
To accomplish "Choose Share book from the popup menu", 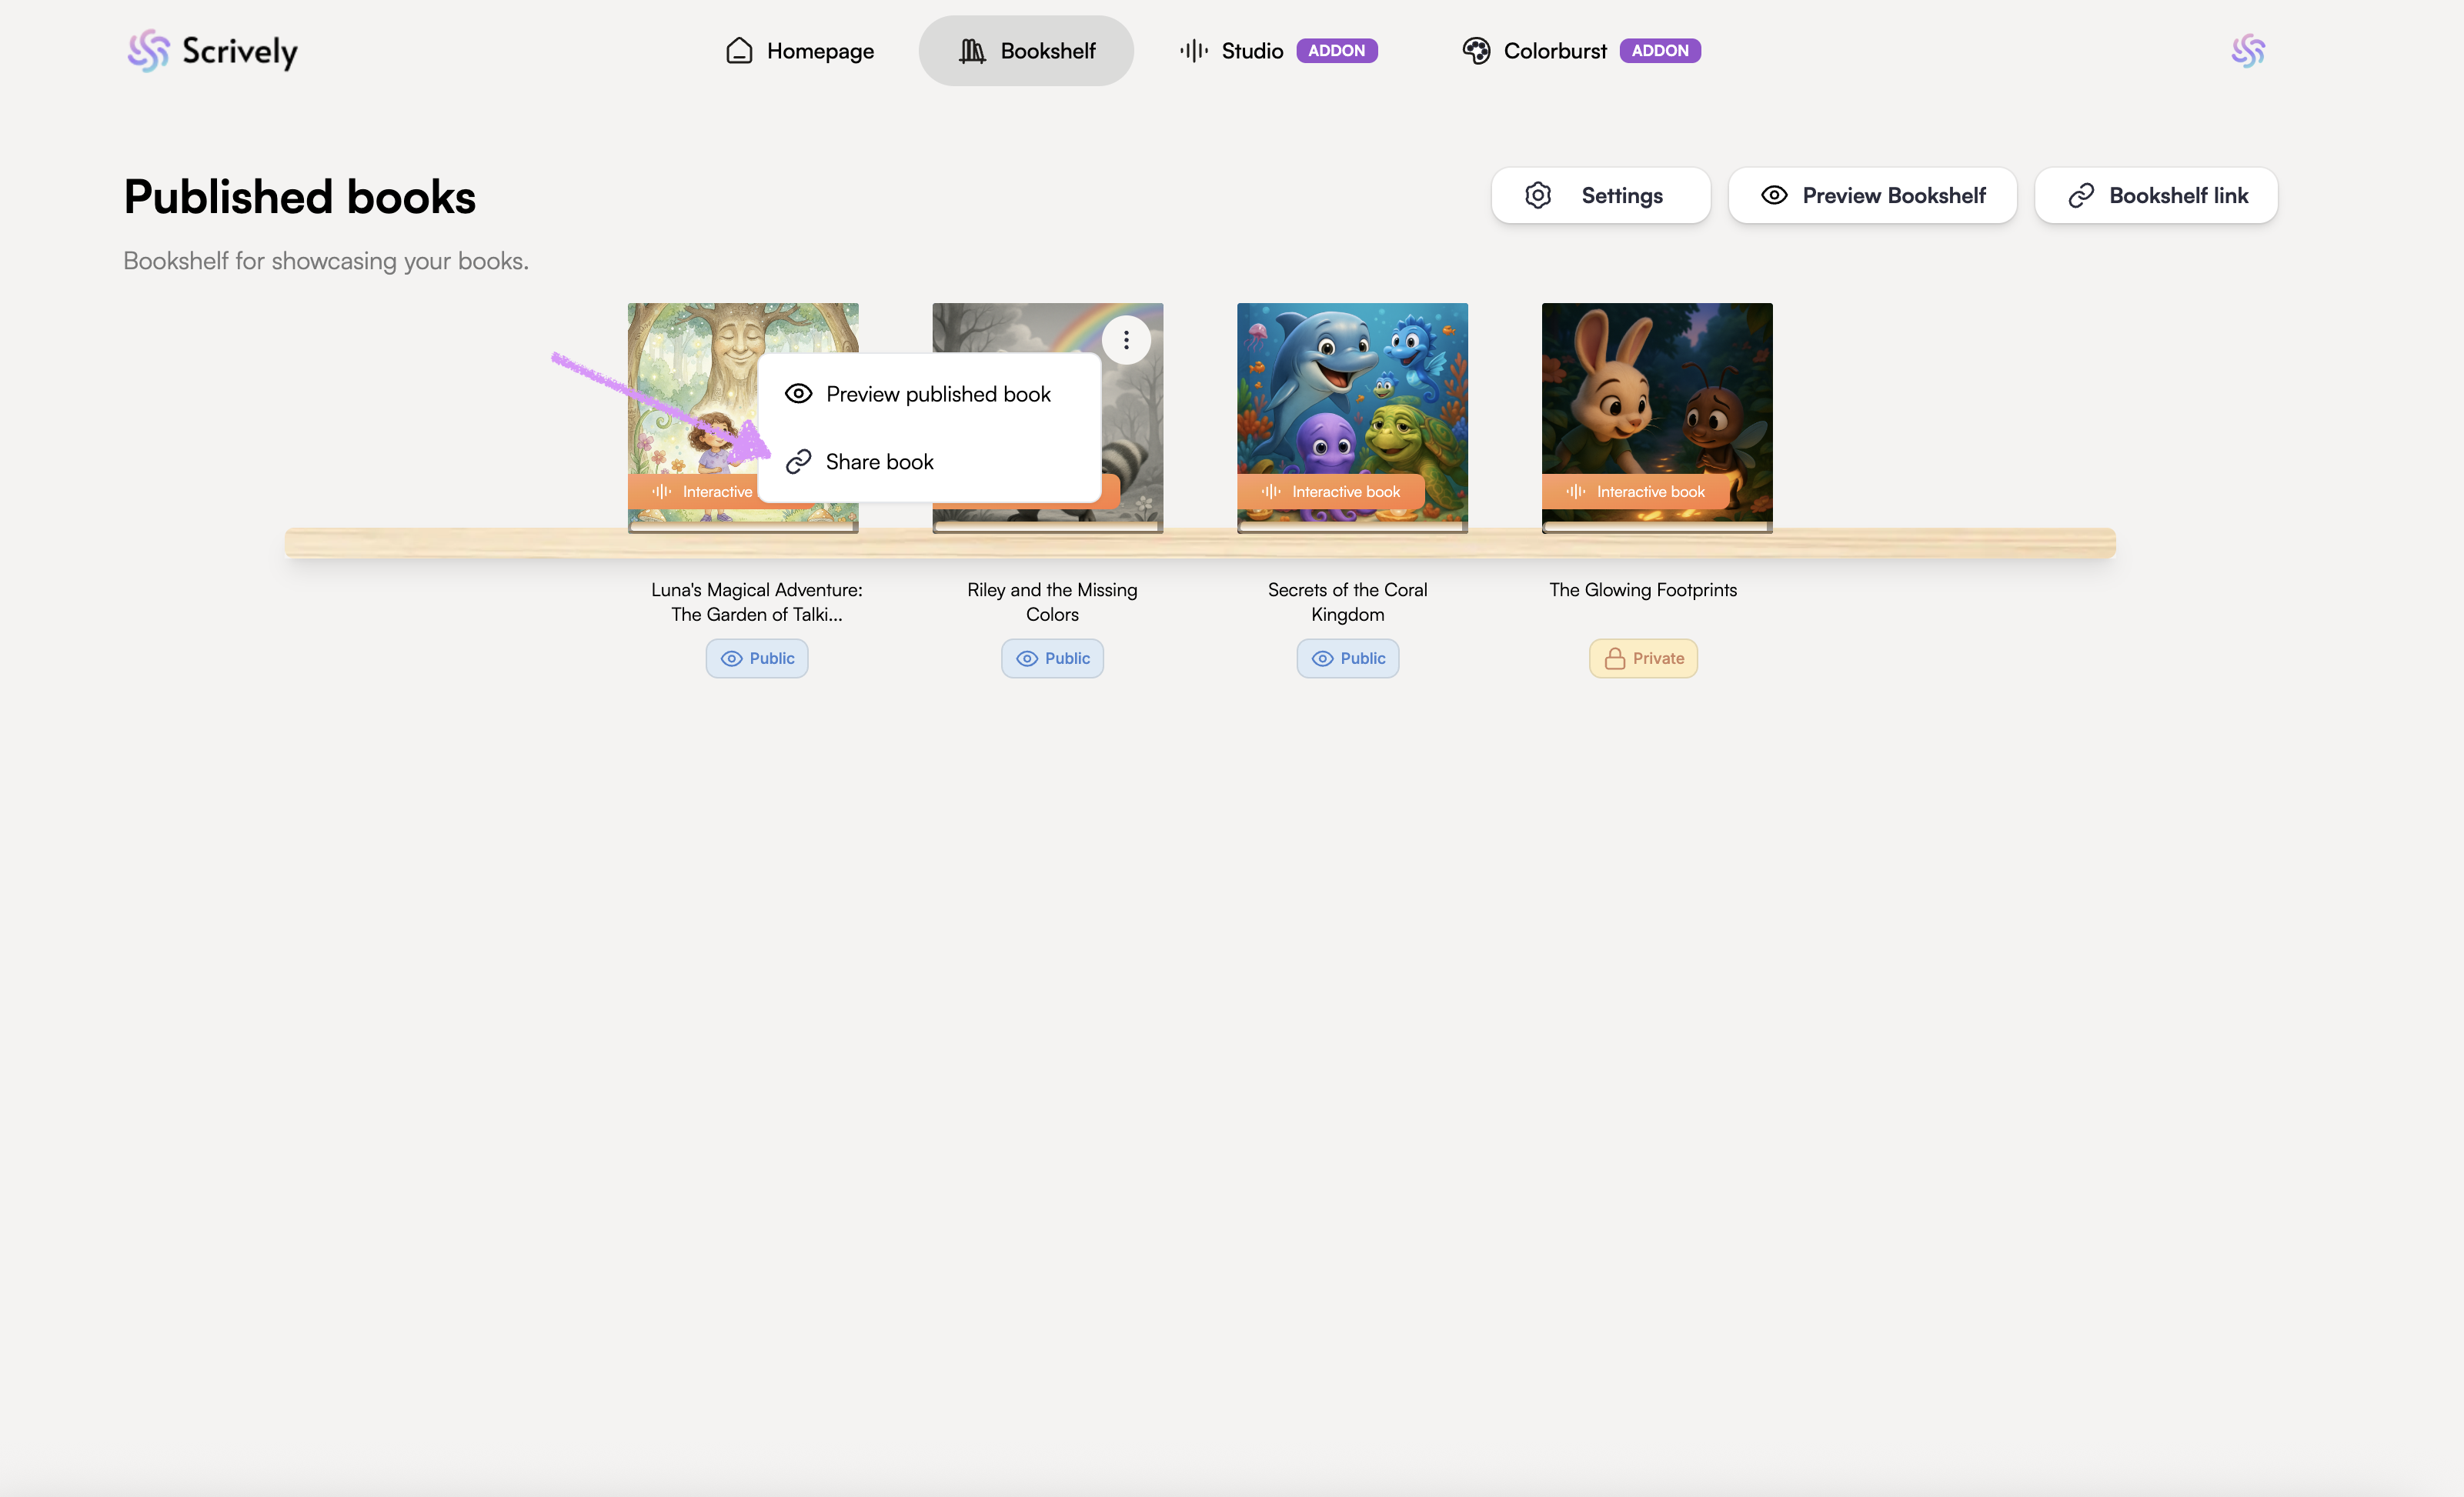I will (879, 462).
